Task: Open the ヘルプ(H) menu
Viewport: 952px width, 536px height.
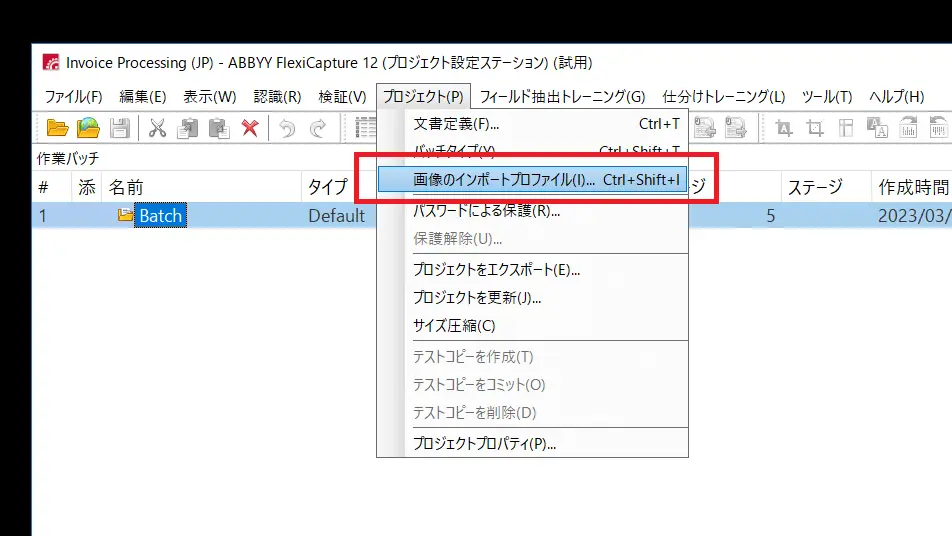Action: [896, 97]
